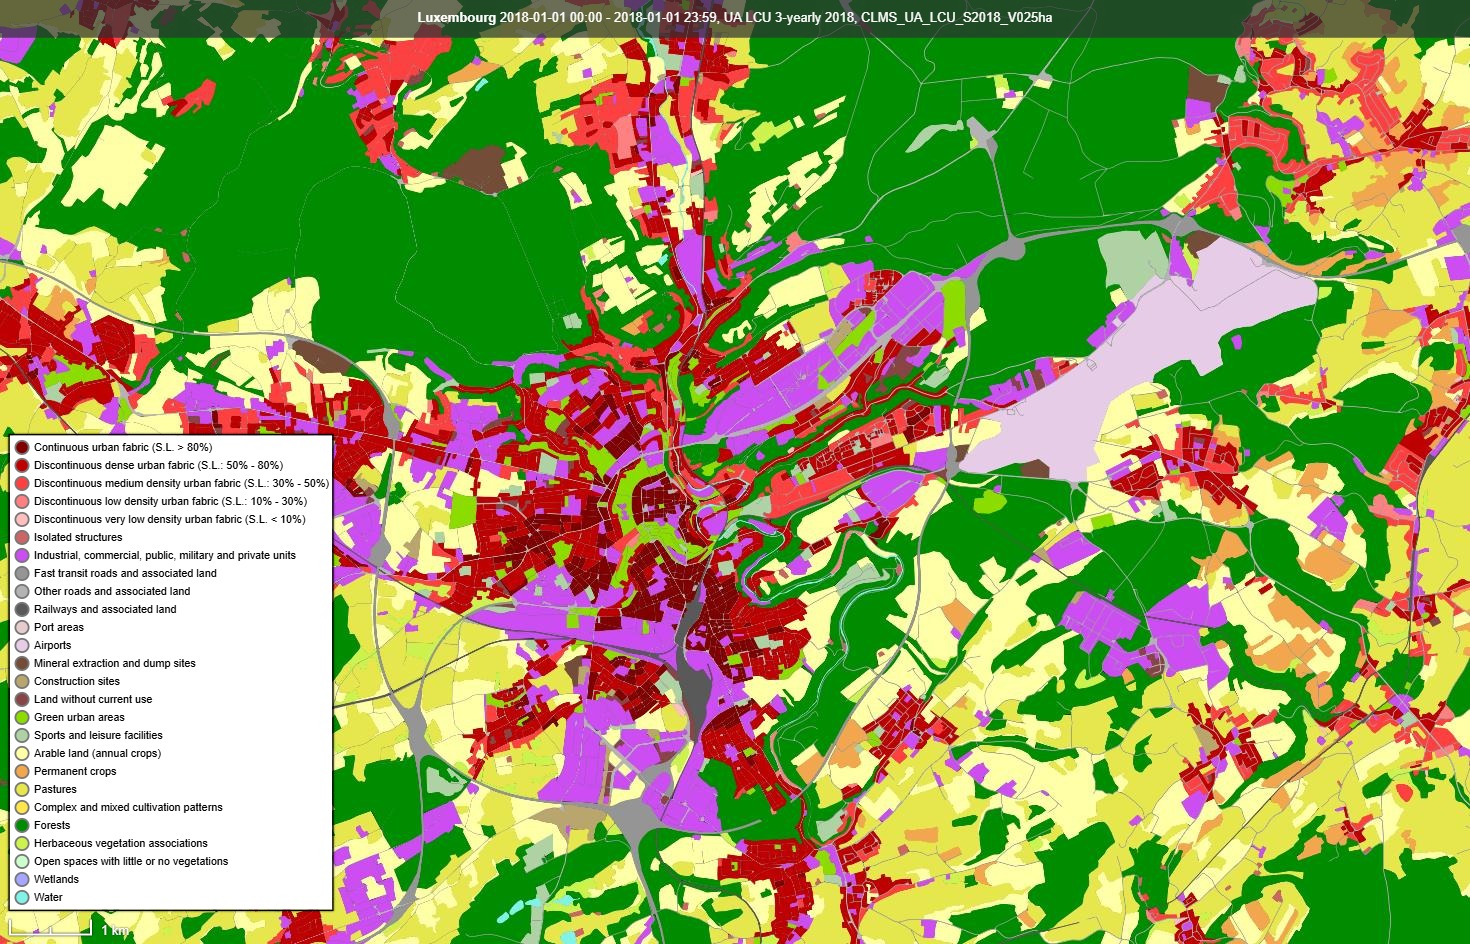The height and width of the screenshot is (944, 1470).
Task: Click the Luxembourg map title at top
Action: pyautogui.click(x=734, y=17)
